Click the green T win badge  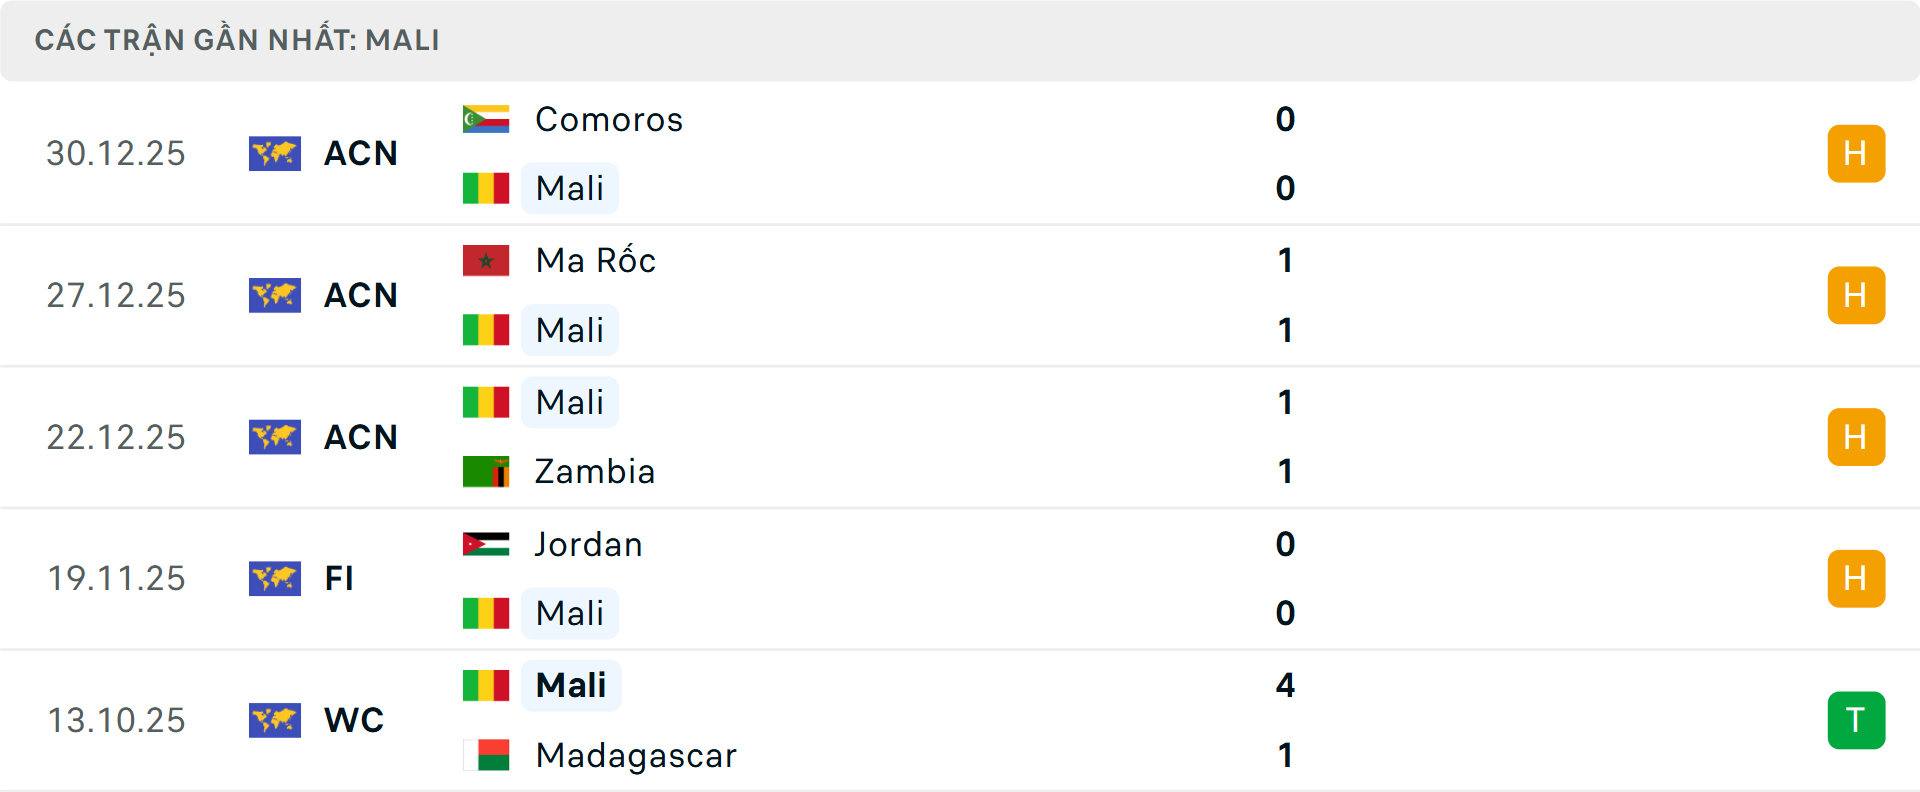[1856, 720]
